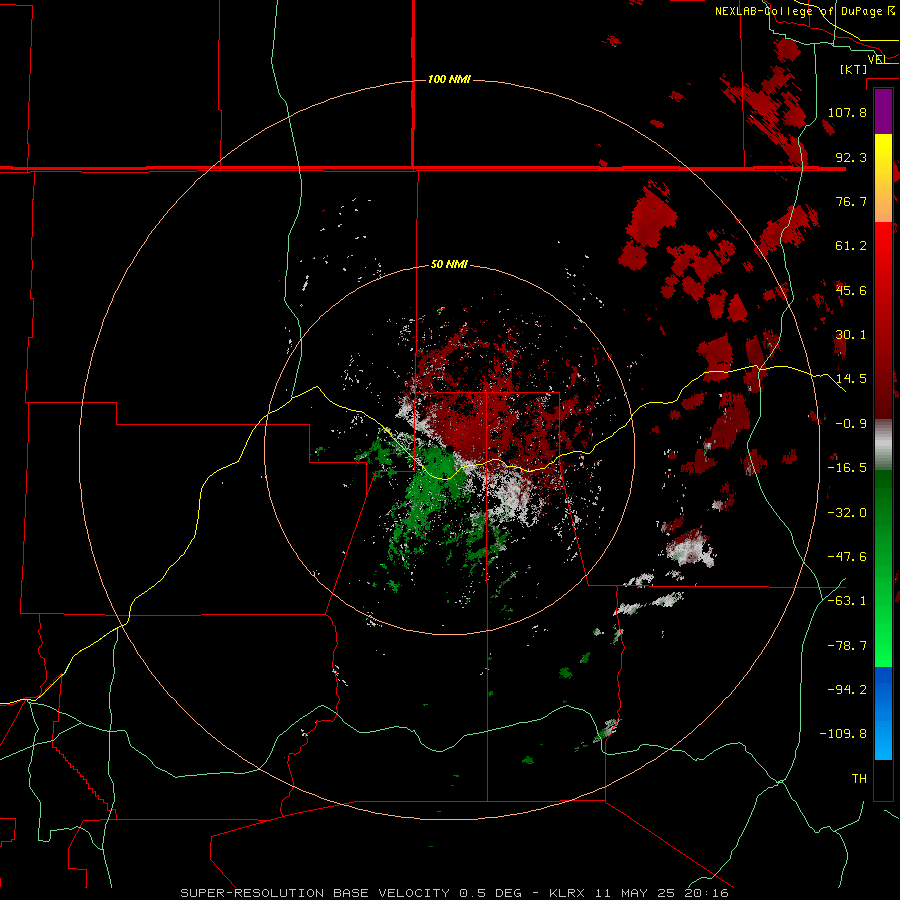The height and width of the screenshot is (900, 900).
Task: Click the -63.1 velocity scale value
Action: tap(847, 601)
